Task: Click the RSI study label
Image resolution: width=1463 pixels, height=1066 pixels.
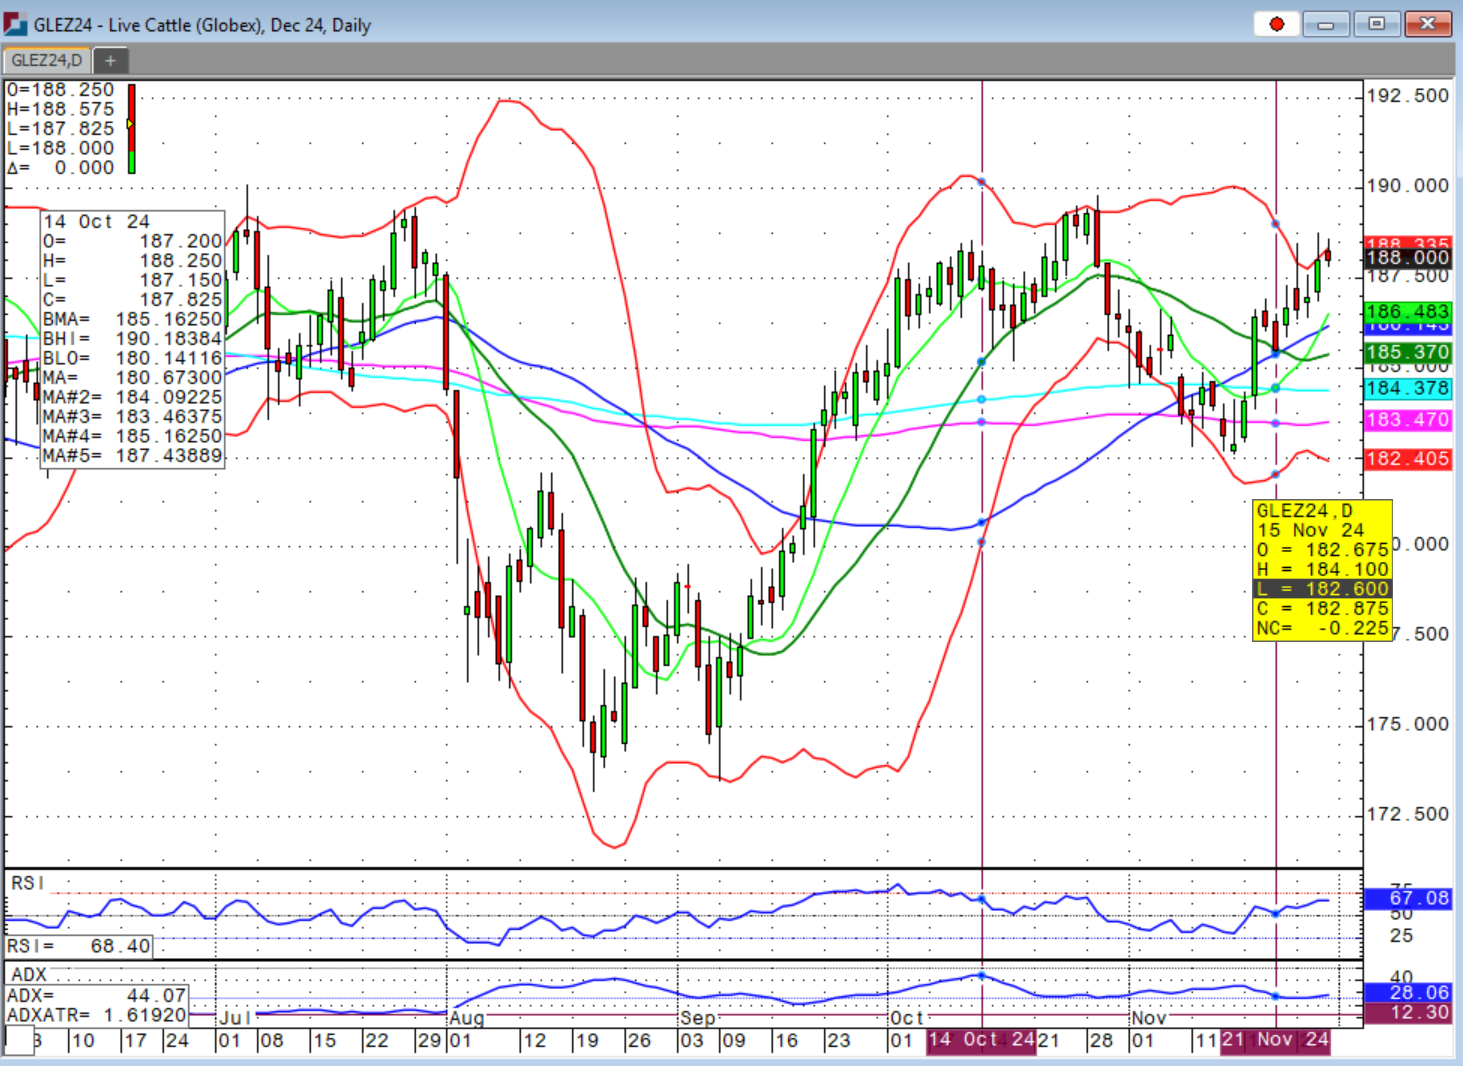Action: [28, 883]
